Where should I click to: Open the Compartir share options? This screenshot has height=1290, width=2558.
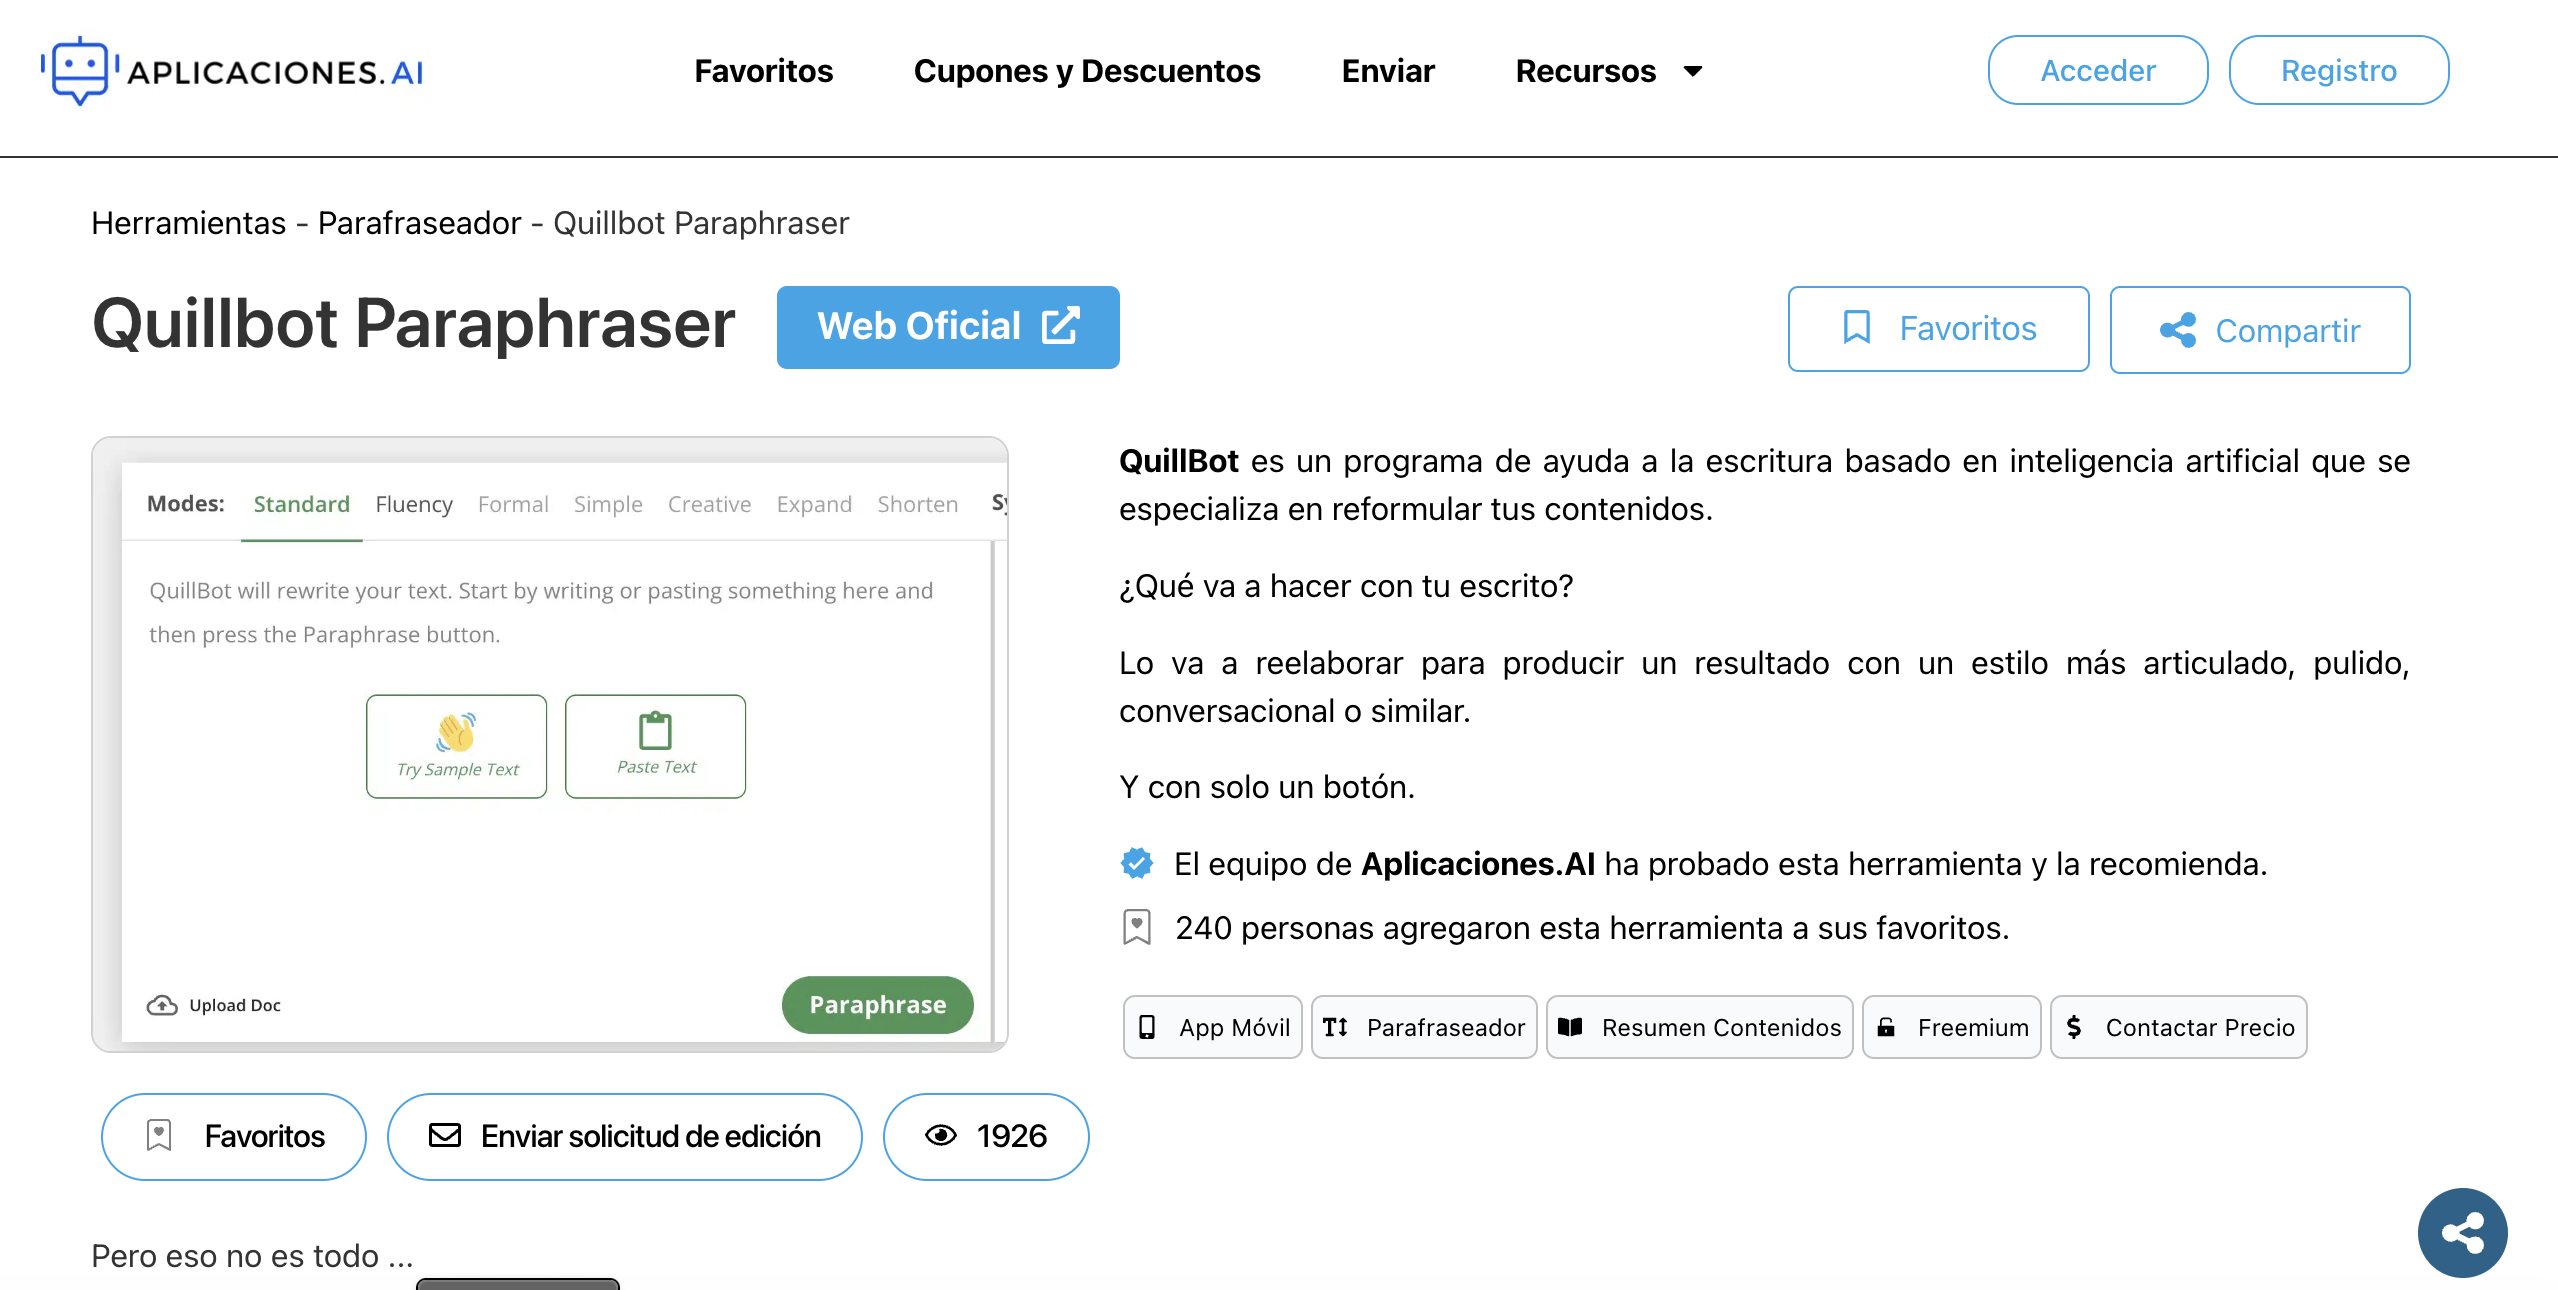click(x=2259, y=330)
